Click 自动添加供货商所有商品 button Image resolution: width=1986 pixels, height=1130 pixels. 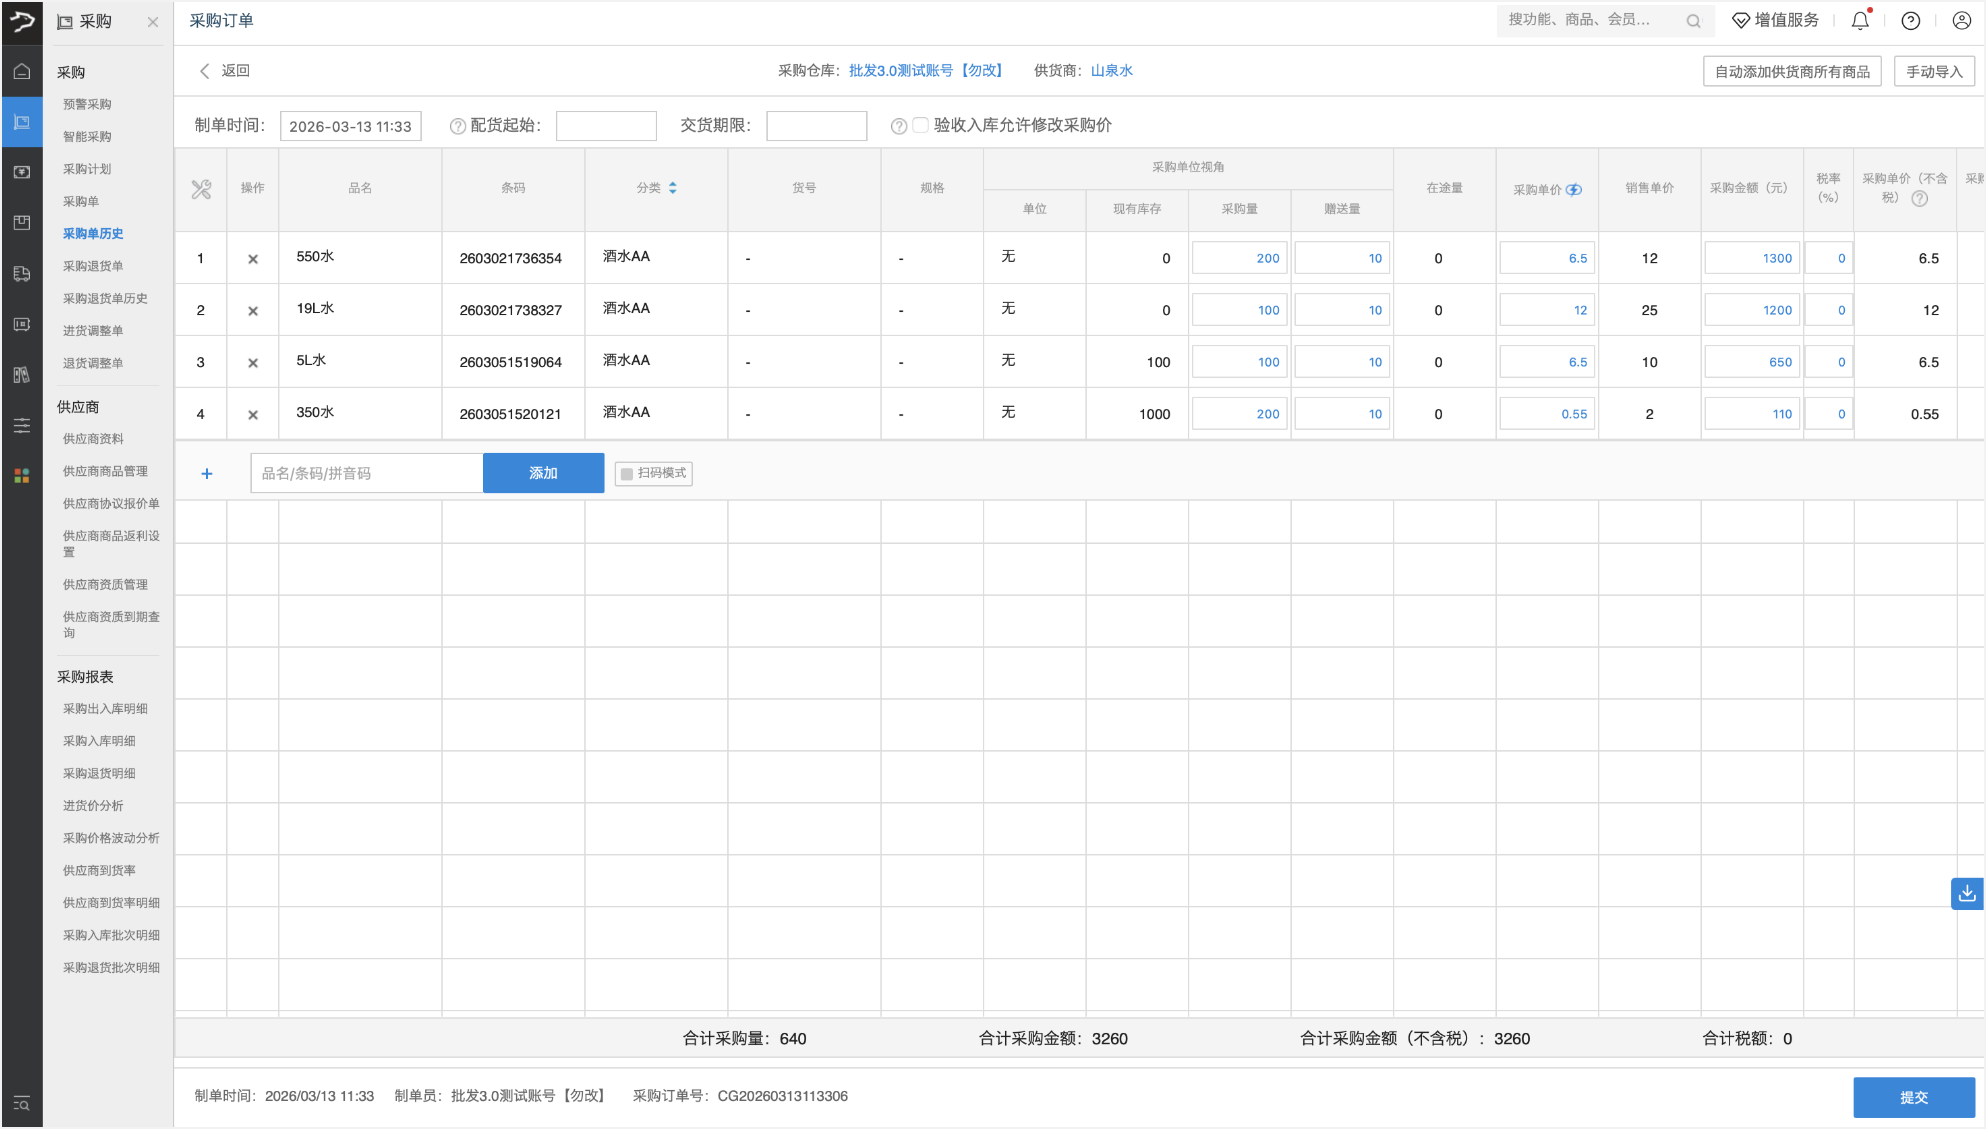pos(1792,72)
